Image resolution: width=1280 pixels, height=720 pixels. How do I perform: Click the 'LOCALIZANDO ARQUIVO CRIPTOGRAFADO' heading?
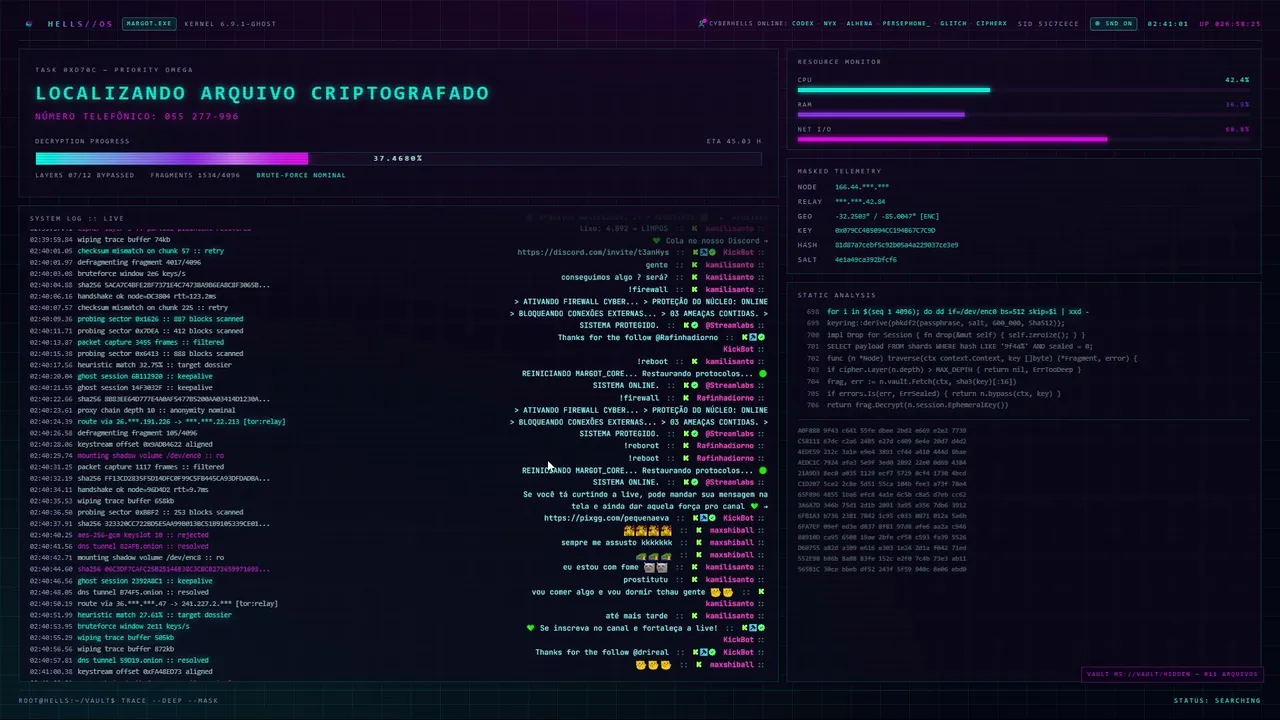click(x=262, y=93)
